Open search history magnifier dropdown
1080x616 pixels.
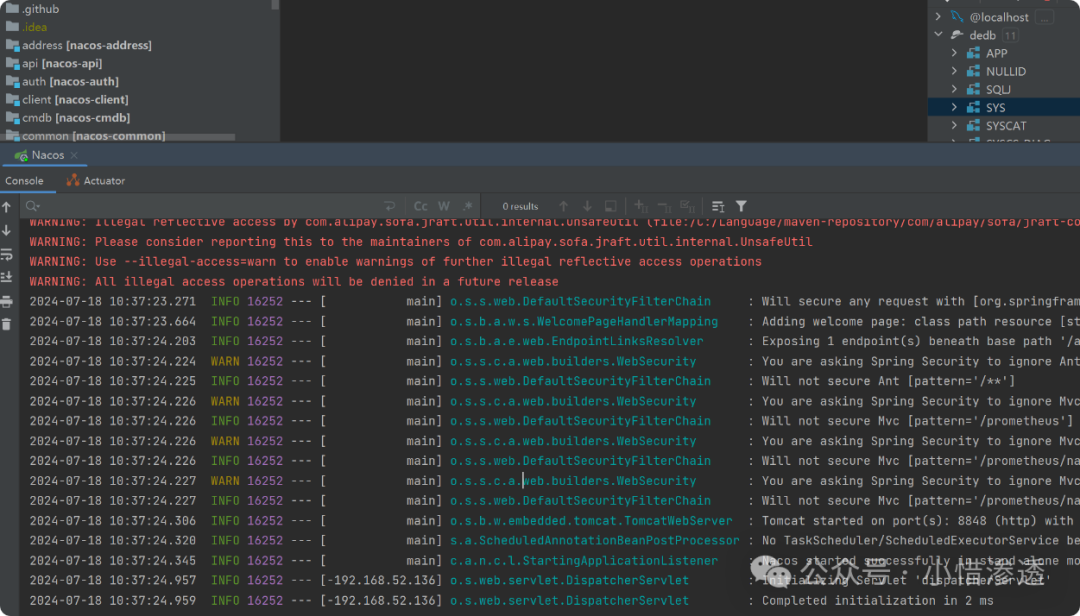pyautogui.click(x=32, y=206)
